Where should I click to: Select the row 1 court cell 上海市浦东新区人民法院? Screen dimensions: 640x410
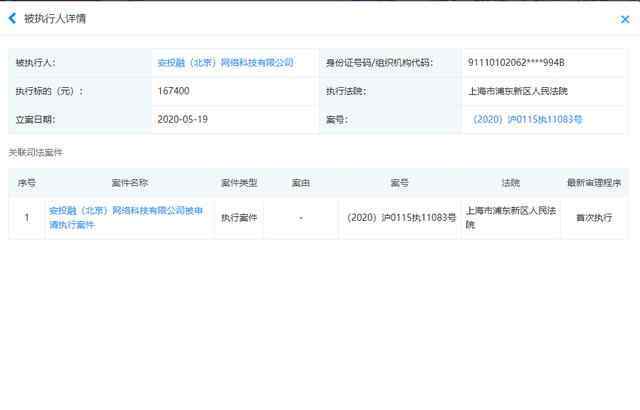point(511,217)
